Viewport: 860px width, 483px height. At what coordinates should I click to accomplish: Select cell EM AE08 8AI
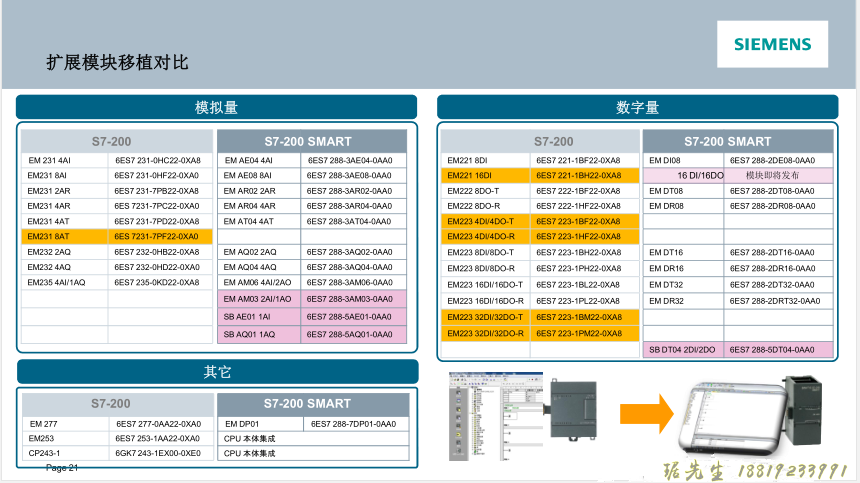click(259, 175)
